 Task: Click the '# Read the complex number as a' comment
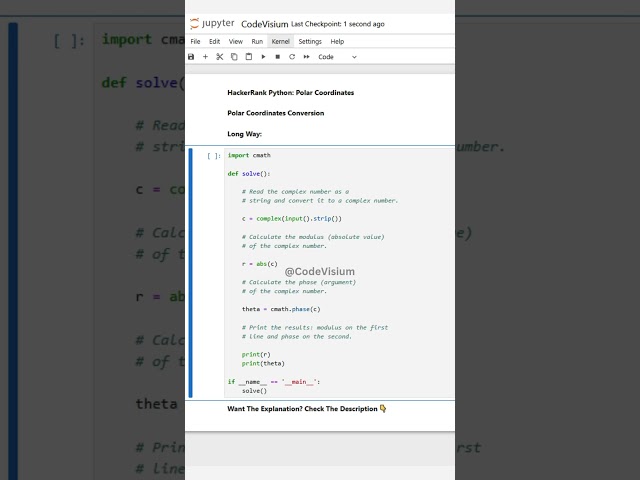(295, 191)
